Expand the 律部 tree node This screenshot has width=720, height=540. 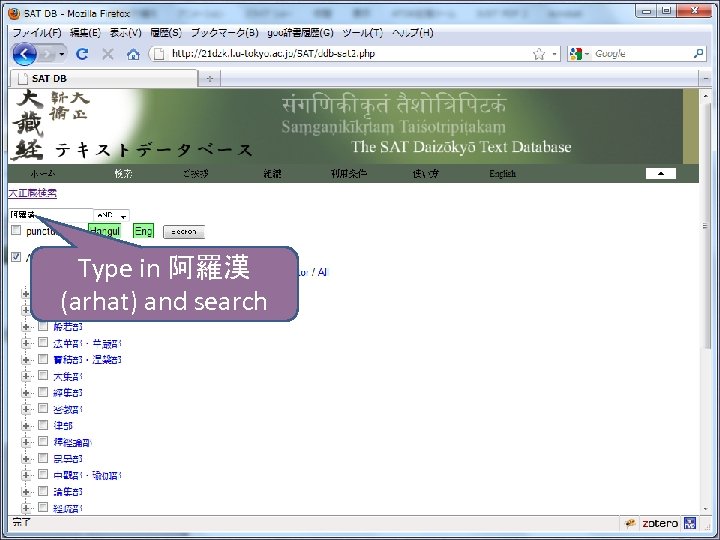click(x=26, y=426)
